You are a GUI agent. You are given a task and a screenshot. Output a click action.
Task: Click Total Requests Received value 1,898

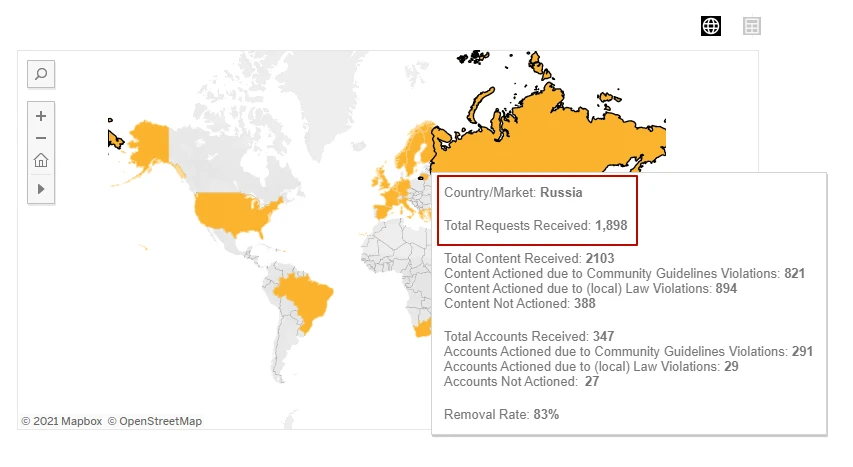[x=611, y=225]
